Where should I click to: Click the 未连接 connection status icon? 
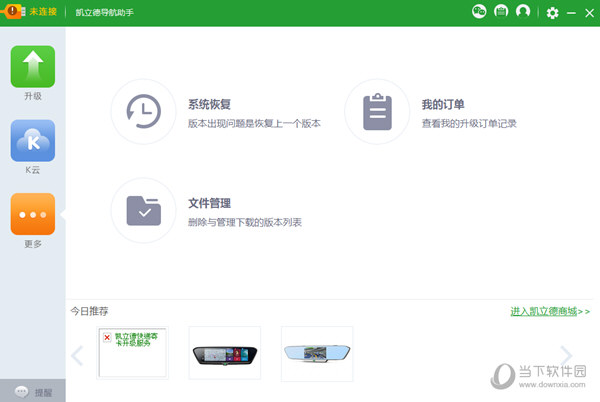(13, 11)
